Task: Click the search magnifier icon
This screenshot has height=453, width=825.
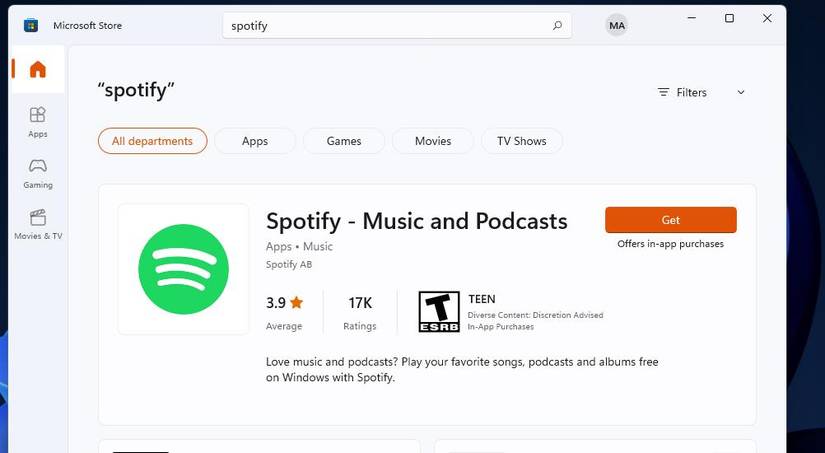Action: tap(557, 26)
